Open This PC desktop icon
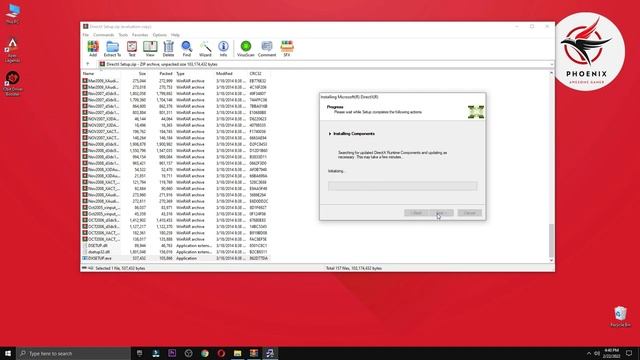Screen dimensions: 640x360 (13, 13)
